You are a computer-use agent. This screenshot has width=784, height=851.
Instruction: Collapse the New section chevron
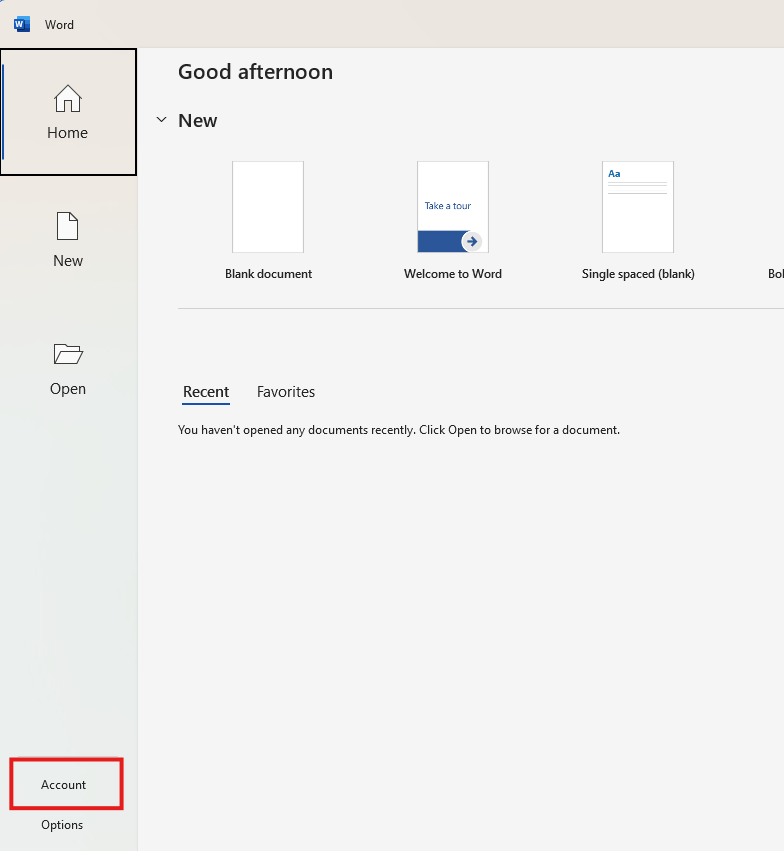pyautogui.click(x=161, y=120)
